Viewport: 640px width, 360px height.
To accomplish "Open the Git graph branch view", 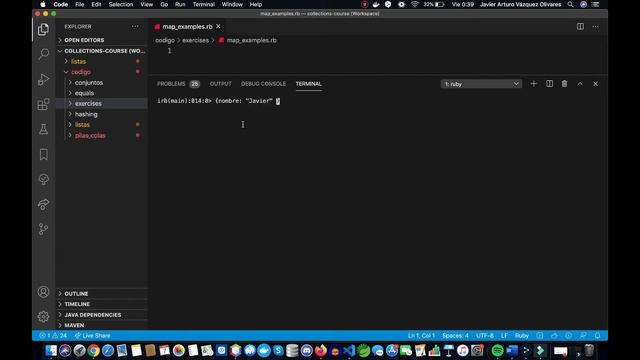I will pos(43,229).
